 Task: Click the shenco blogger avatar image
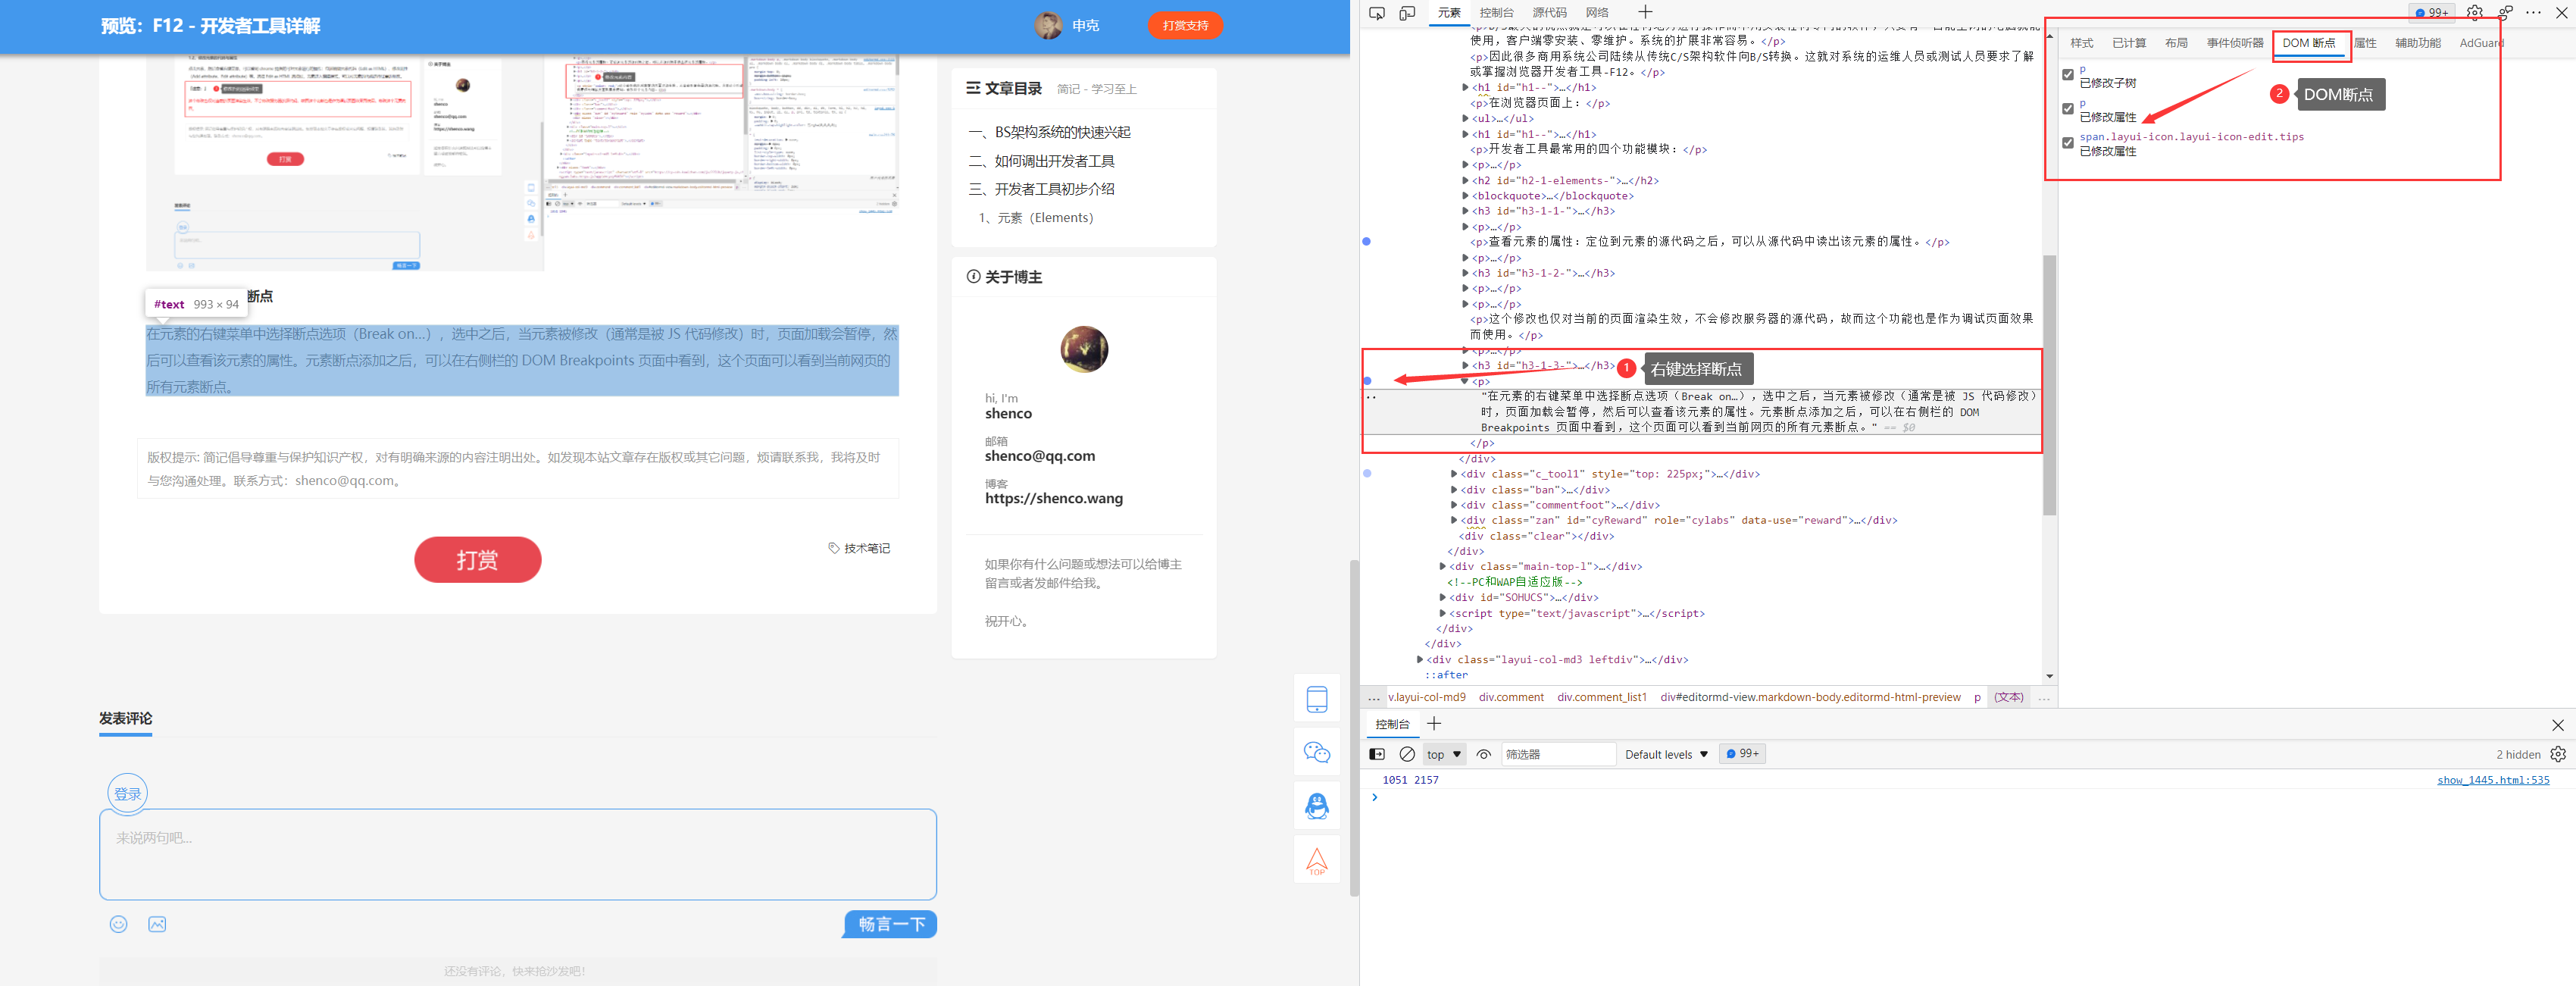pos(1084,349)
